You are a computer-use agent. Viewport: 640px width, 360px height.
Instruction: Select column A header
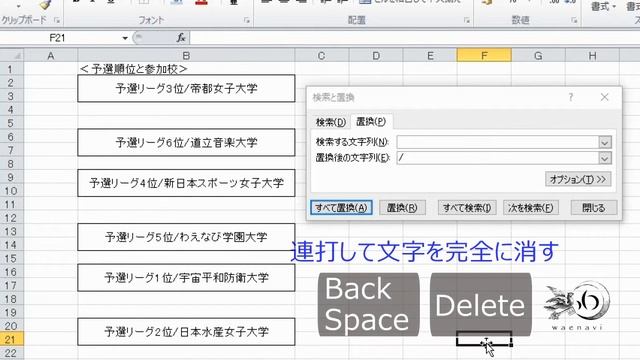[x=51, y=56]
